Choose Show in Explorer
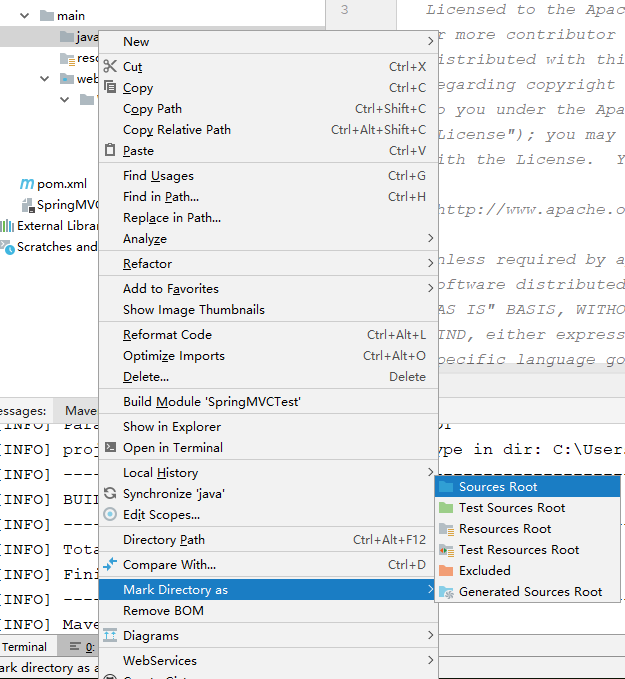The height and width of the screenshot is (679, 625). [x=269, y=427]
